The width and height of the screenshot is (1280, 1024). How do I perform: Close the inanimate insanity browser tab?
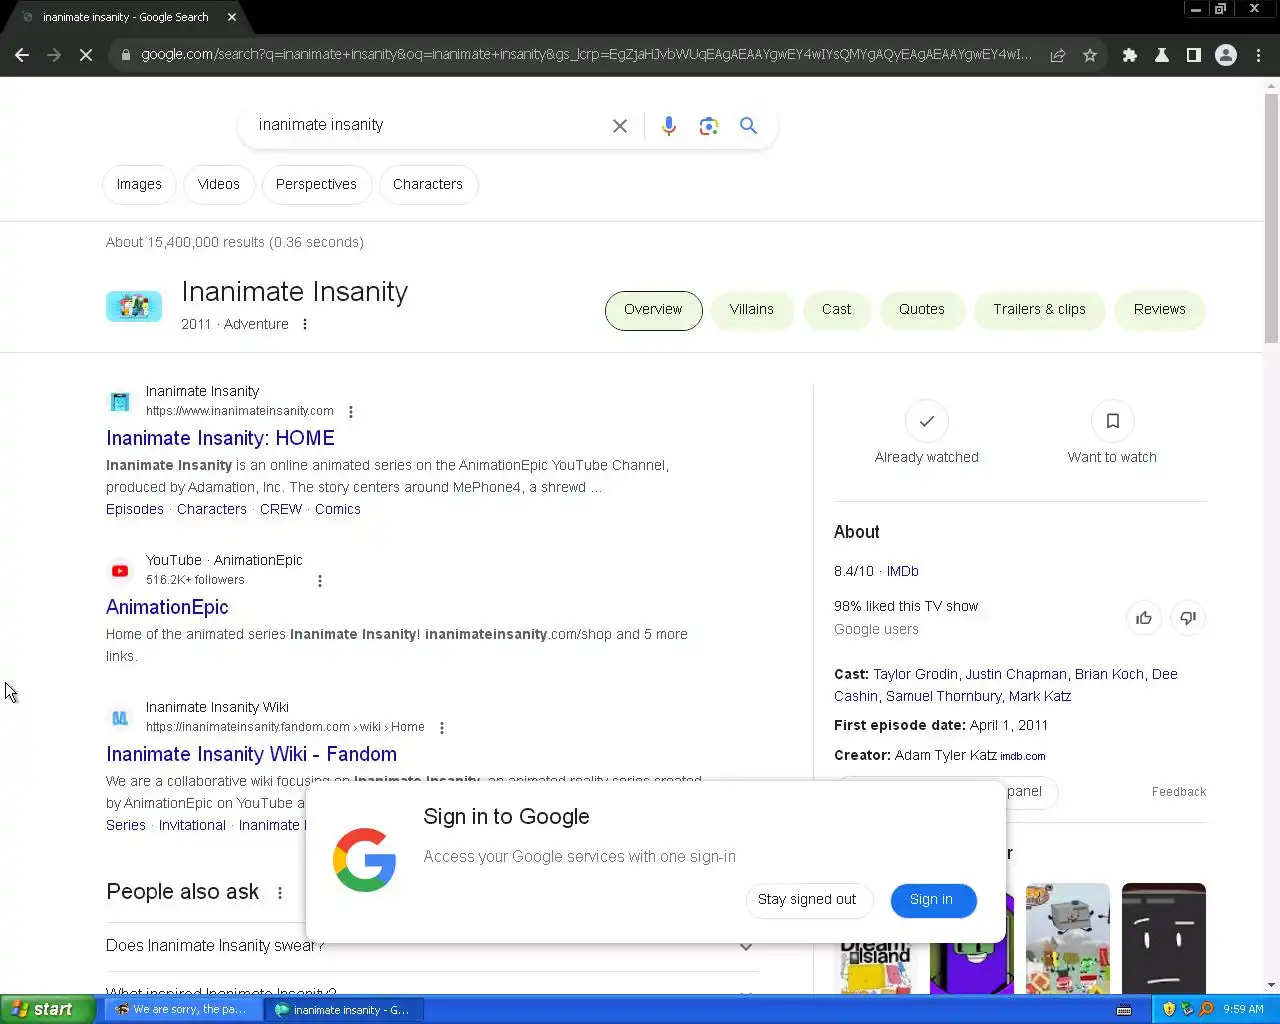click(x=232, y=17)
